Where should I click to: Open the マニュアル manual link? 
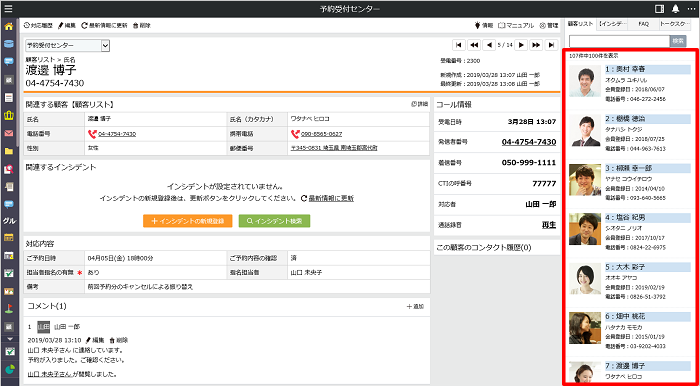(x=516, y=25)
